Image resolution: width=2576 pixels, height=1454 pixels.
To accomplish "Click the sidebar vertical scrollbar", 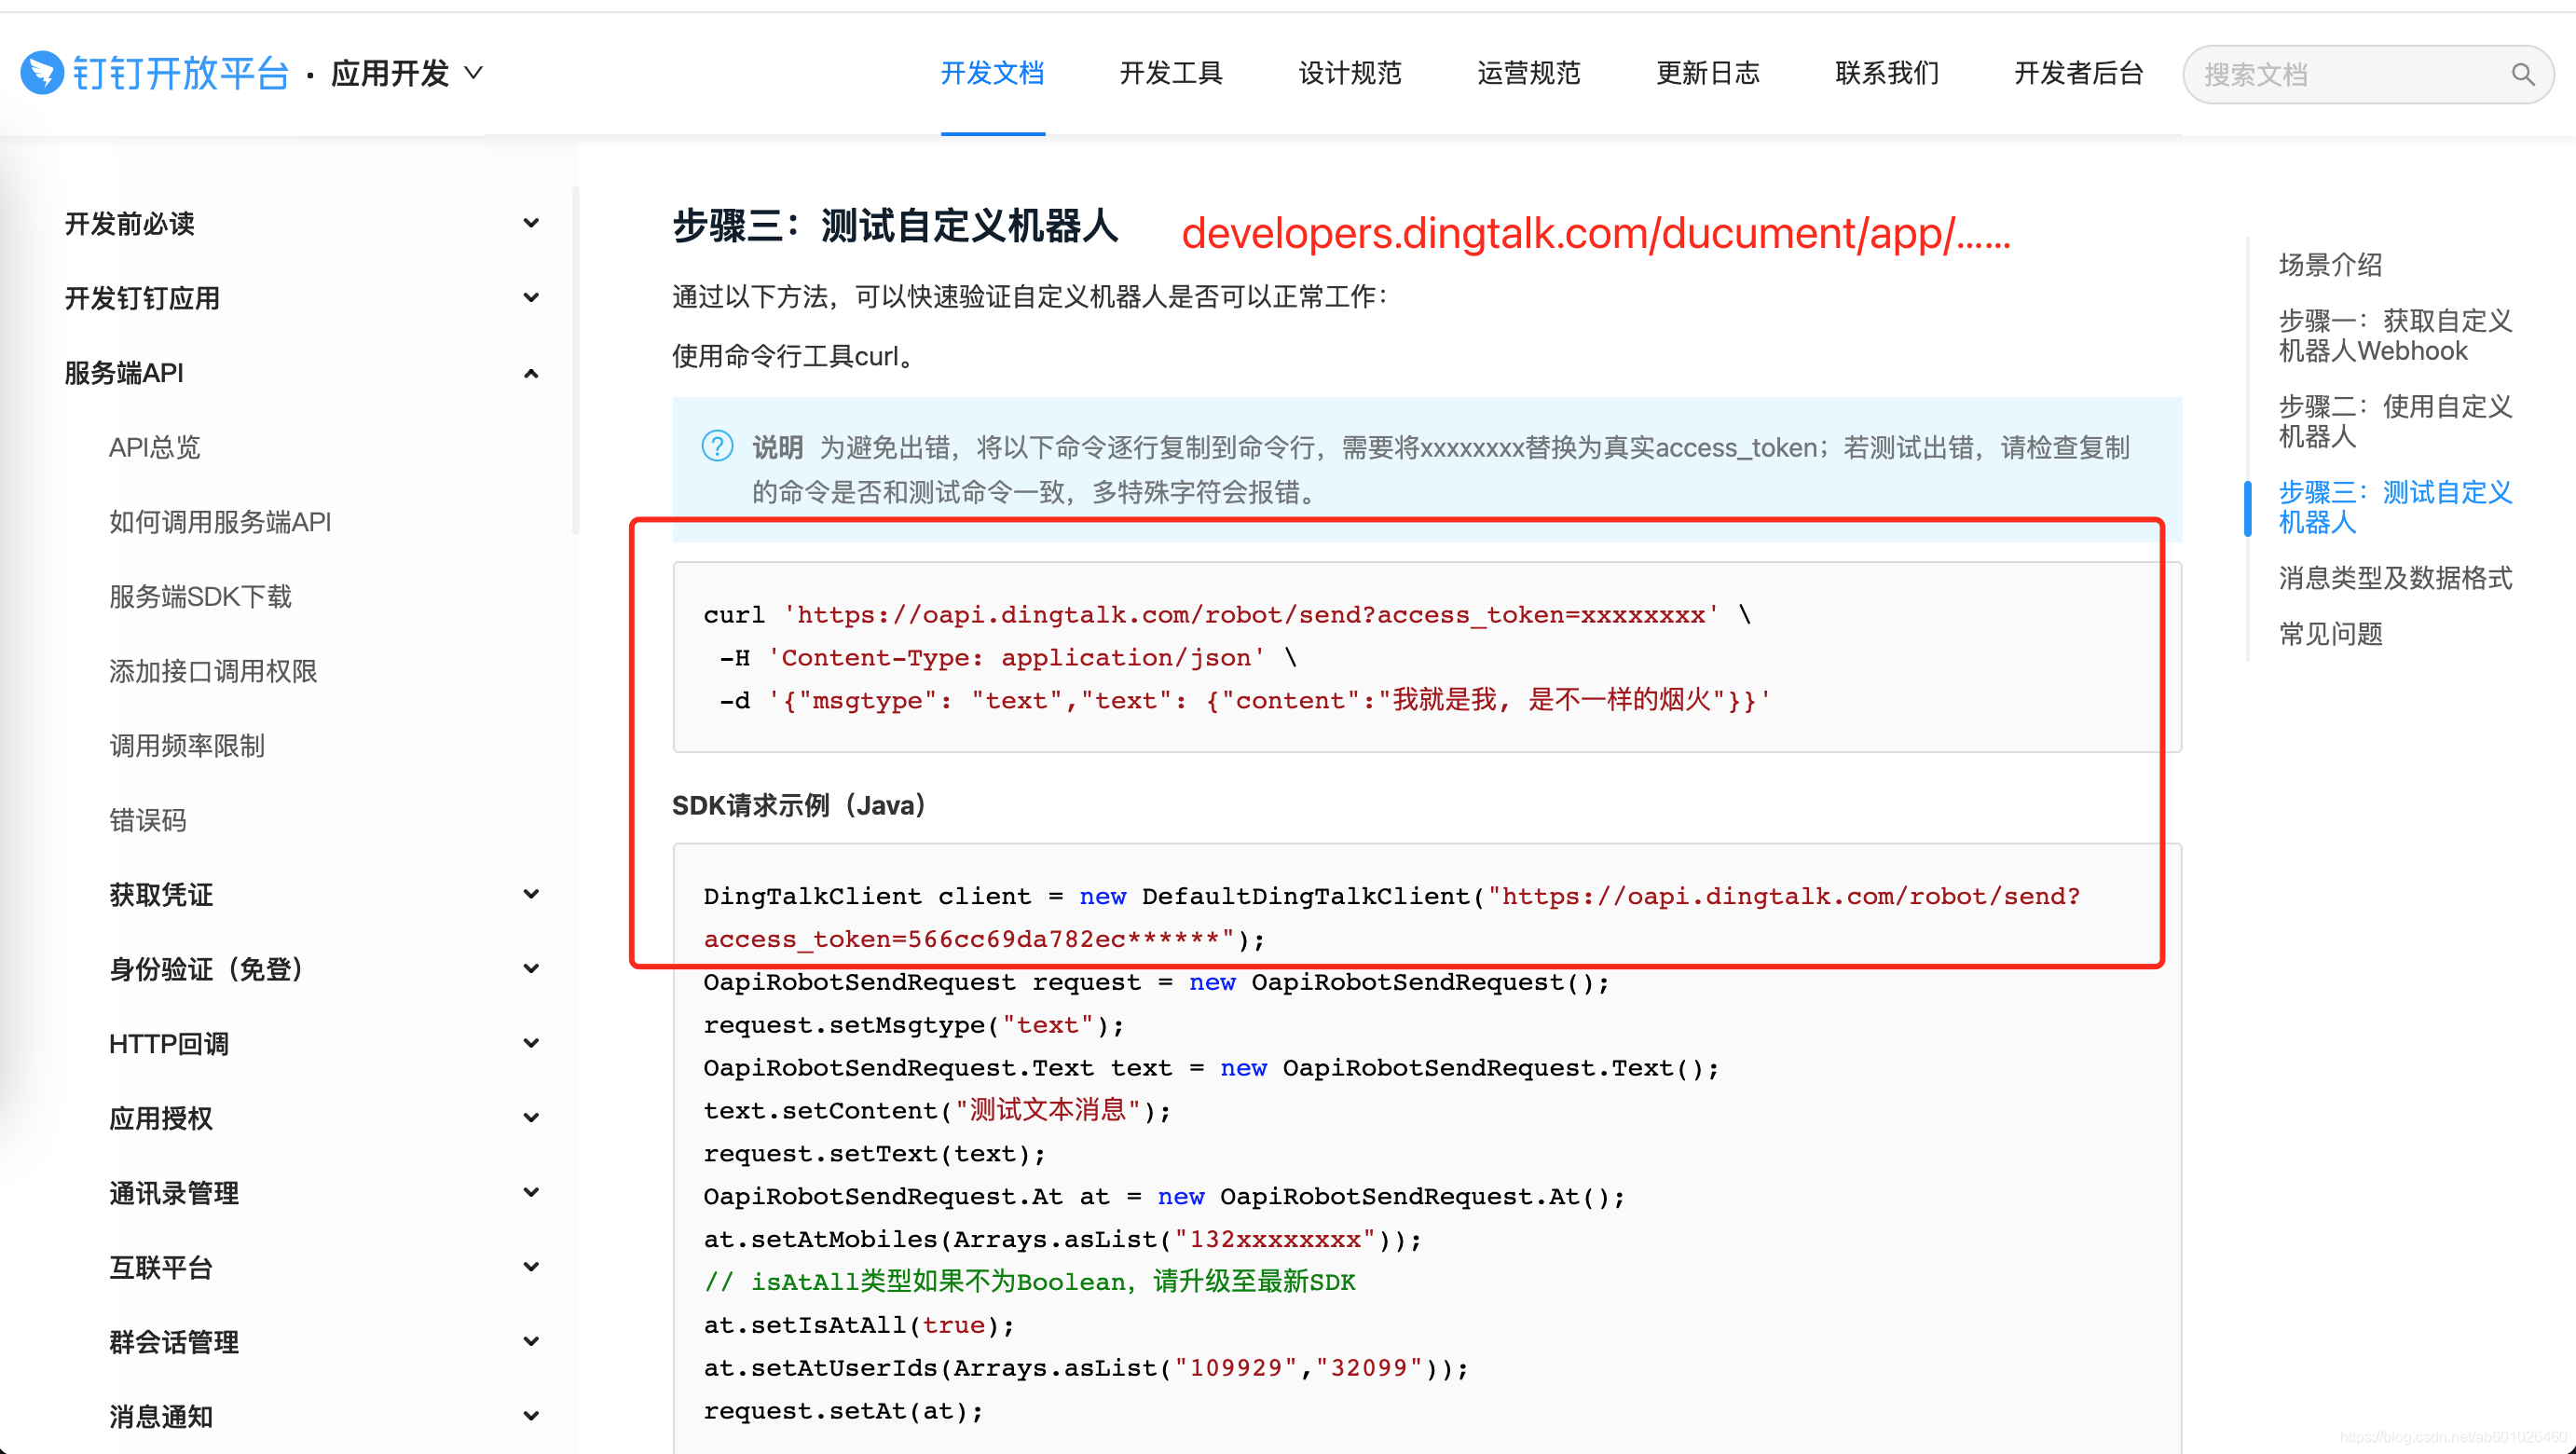I will coord(575,360).
